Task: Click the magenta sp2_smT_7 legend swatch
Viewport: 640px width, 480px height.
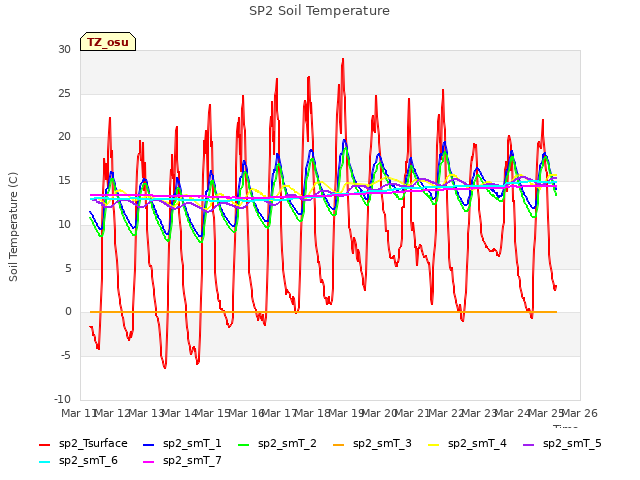Action: pyautogui.click(x=149, y=462)
